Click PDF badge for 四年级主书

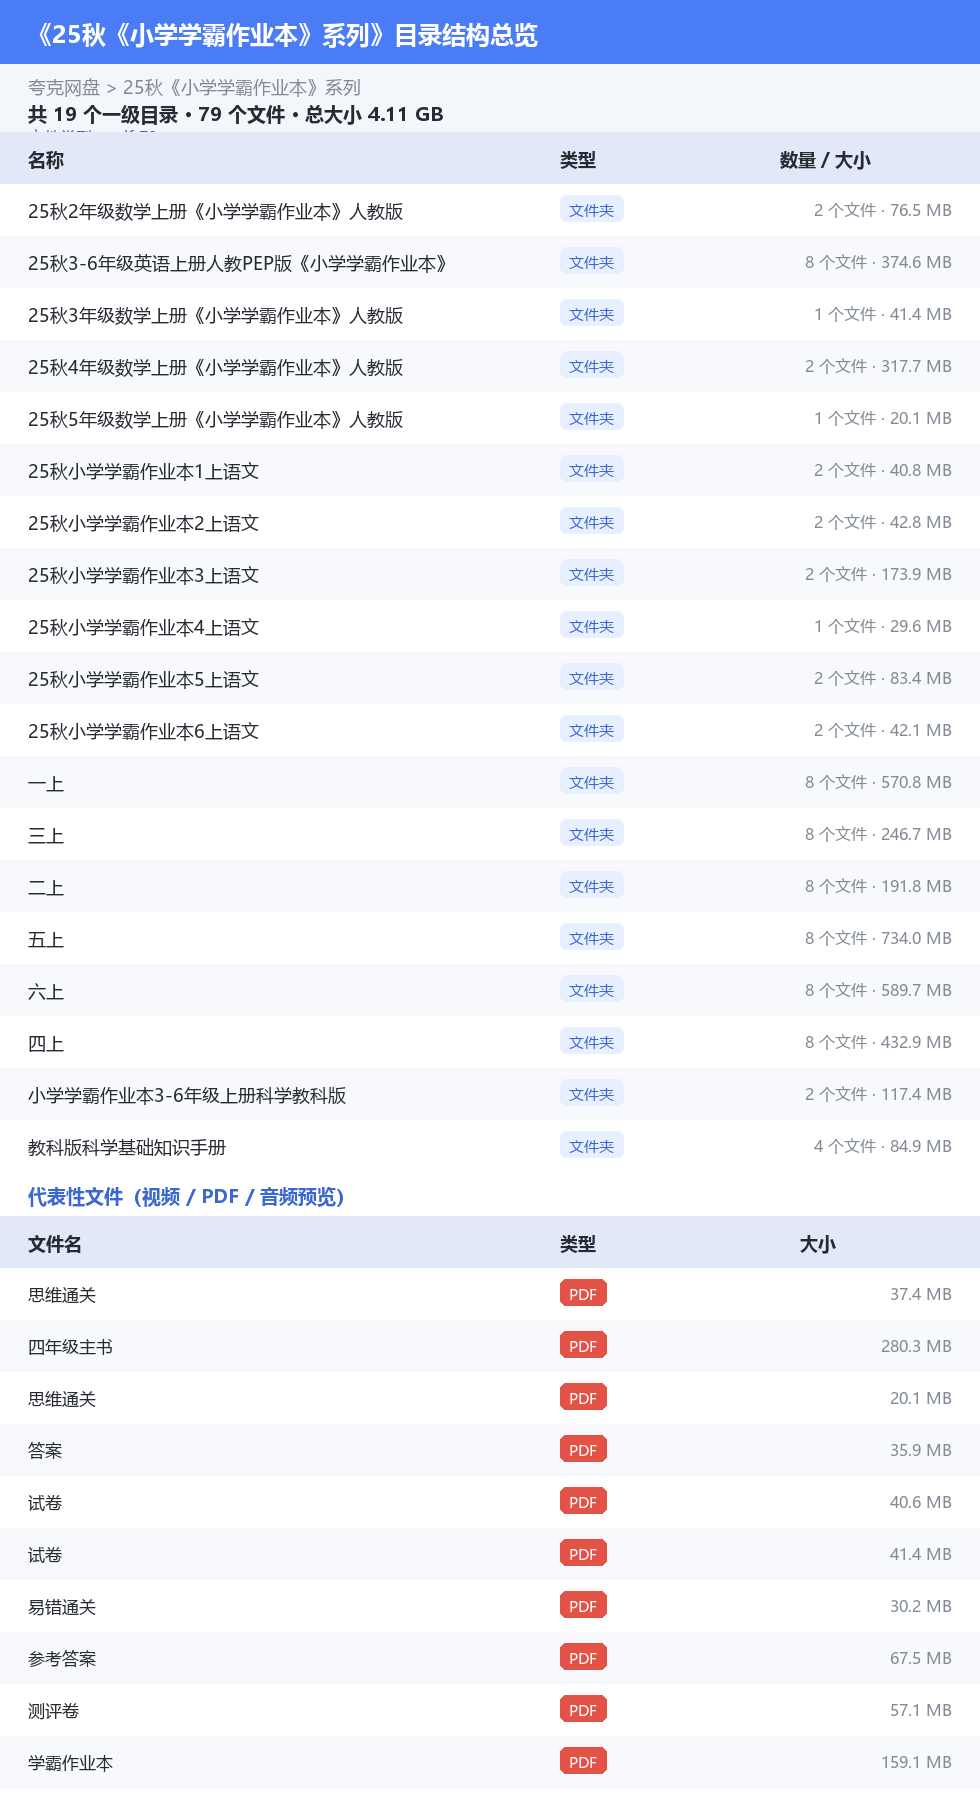point(583,1346)
